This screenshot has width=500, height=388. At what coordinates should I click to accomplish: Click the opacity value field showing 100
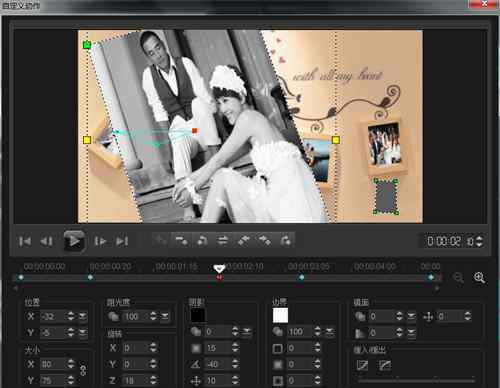coord(136,316)
